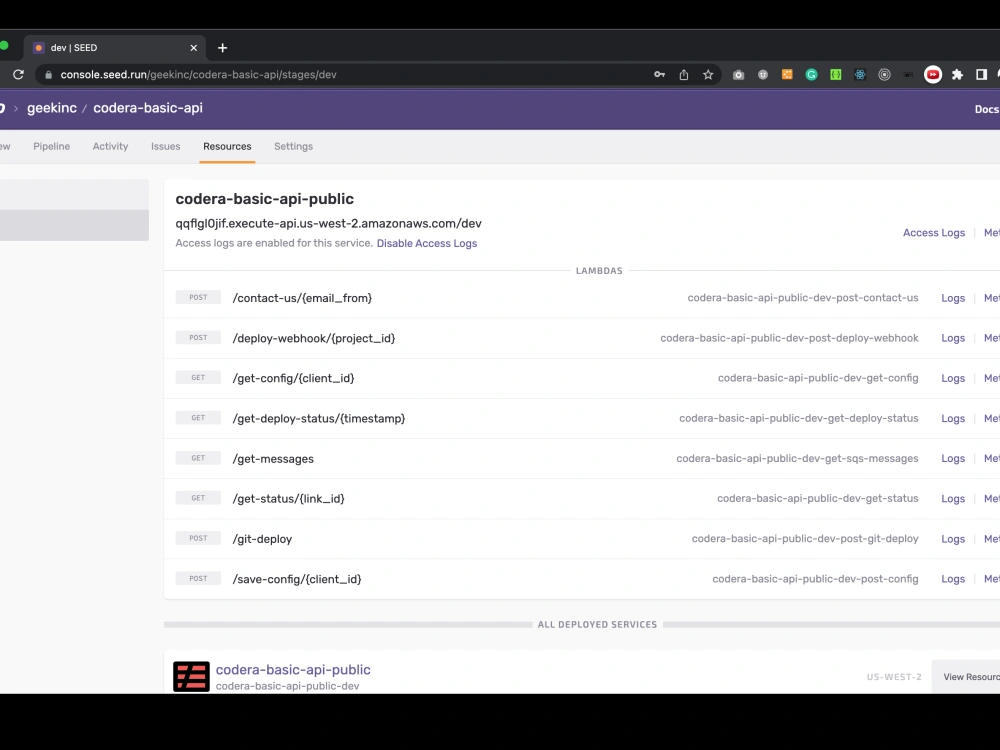The height and width of the screenshot is (750, 1000).
Task: Close the dev | SEED tab
Action: (194, 48)
